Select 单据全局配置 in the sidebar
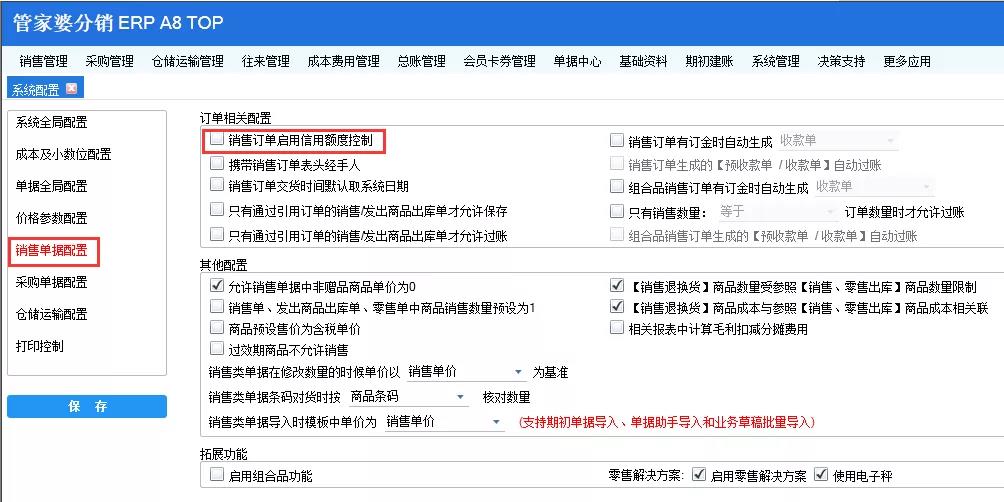1004x502 pixels. (x=51, y=186)
